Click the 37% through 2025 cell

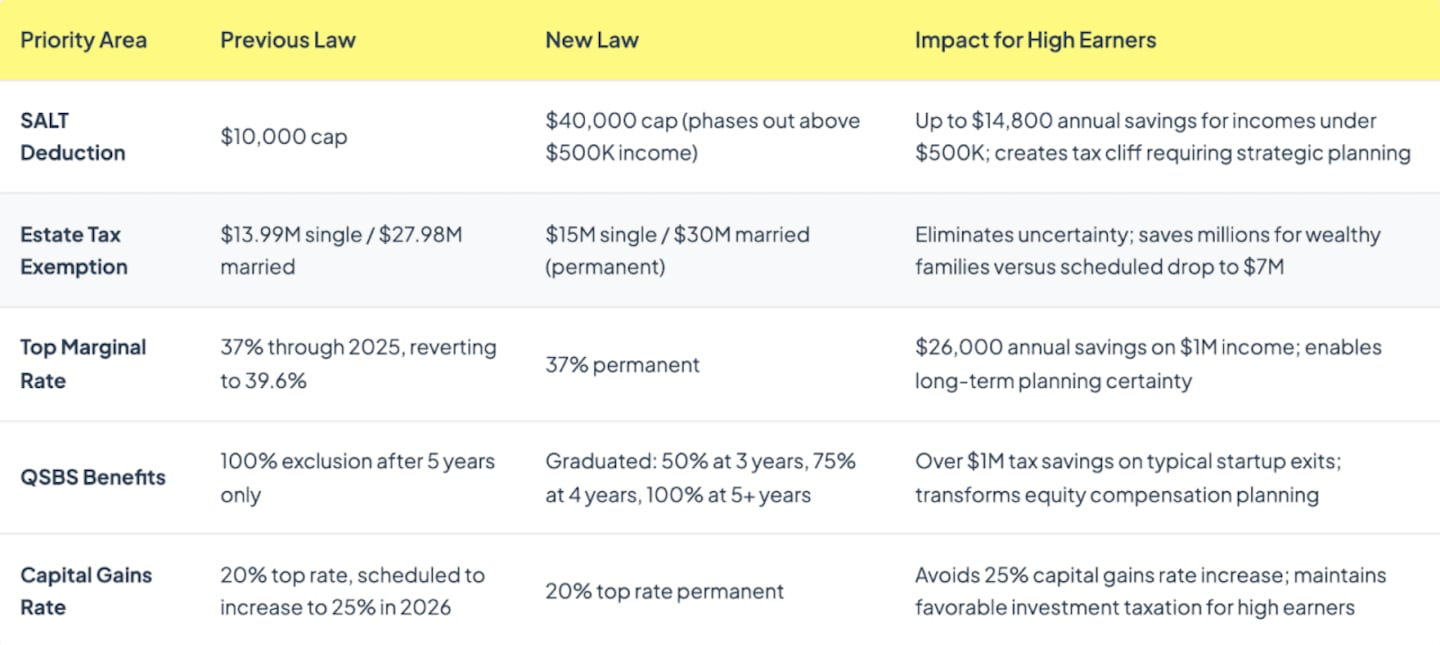(x=358, y=364)
